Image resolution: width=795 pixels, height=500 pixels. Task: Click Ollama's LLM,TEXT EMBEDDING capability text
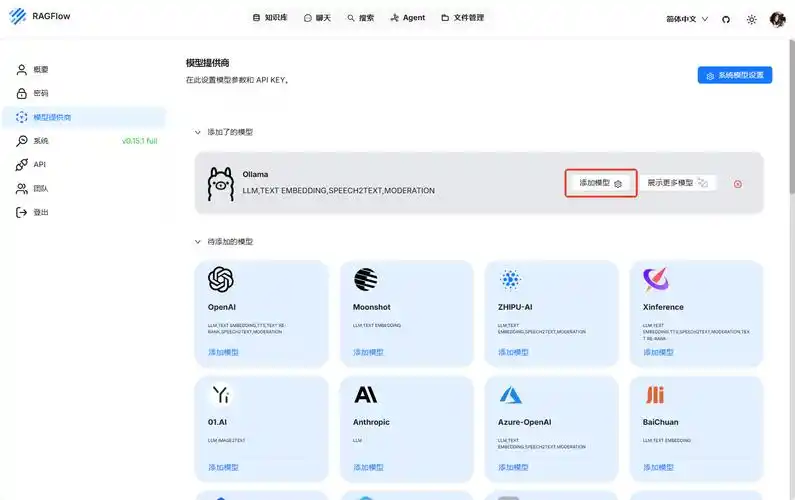point(338,191)
